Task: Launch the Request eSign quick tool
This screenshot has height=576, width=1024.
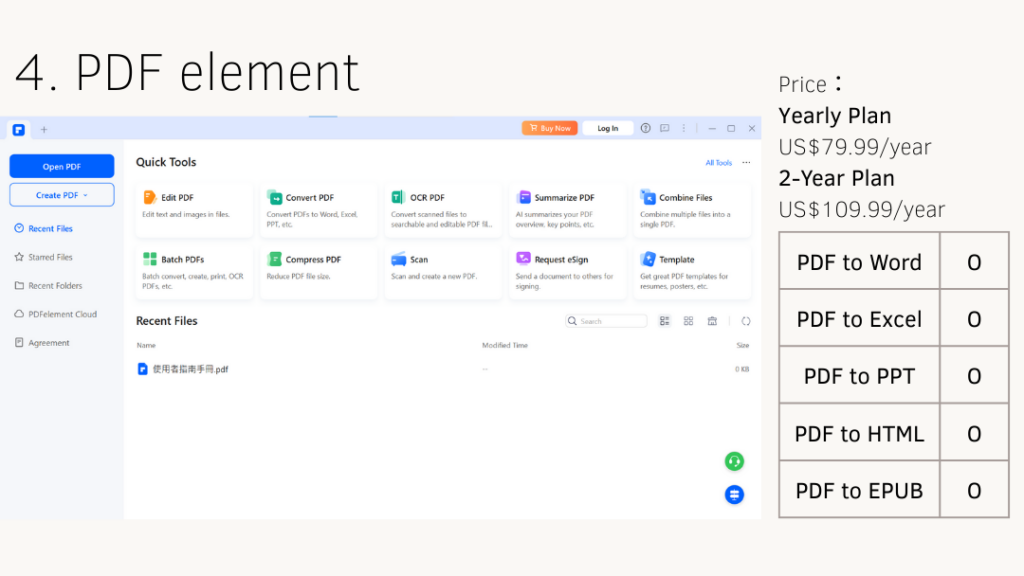Action: click(568, 272)
